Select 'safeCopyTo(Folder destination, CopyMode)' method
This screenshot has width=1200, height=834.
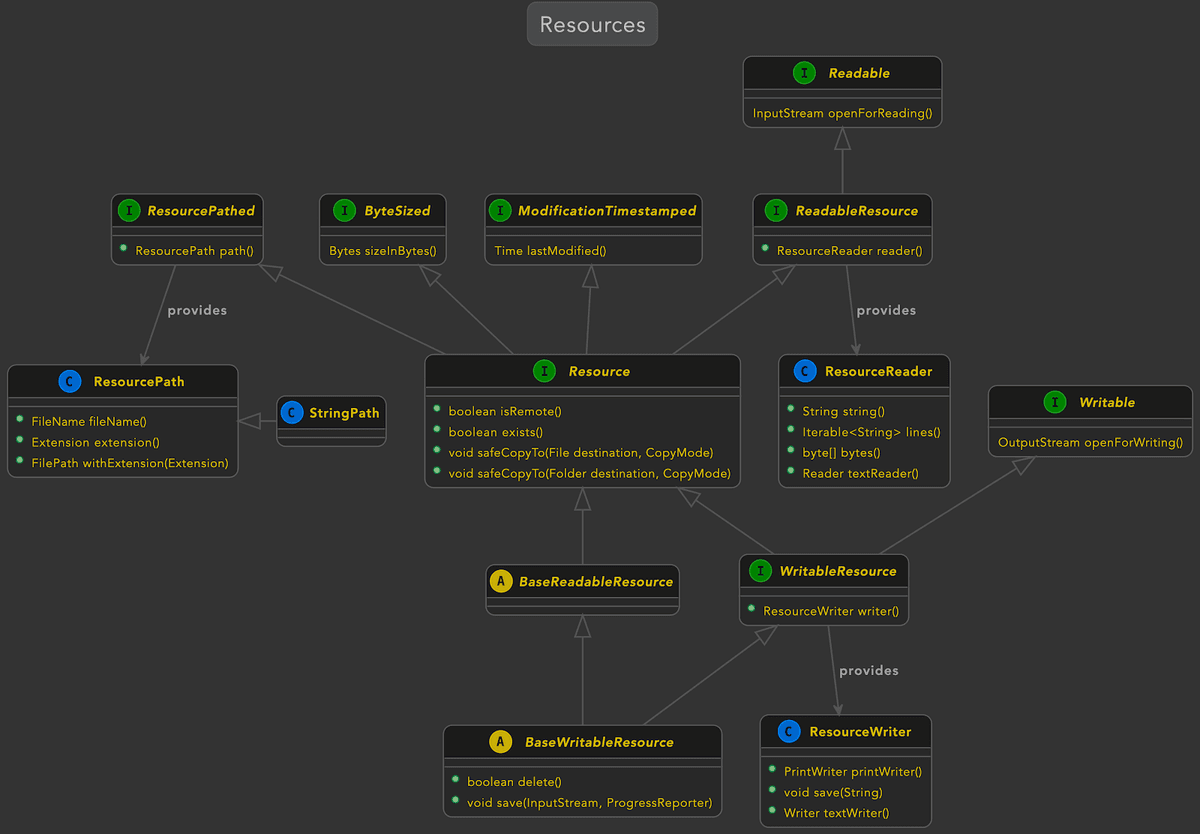(589, 473)
